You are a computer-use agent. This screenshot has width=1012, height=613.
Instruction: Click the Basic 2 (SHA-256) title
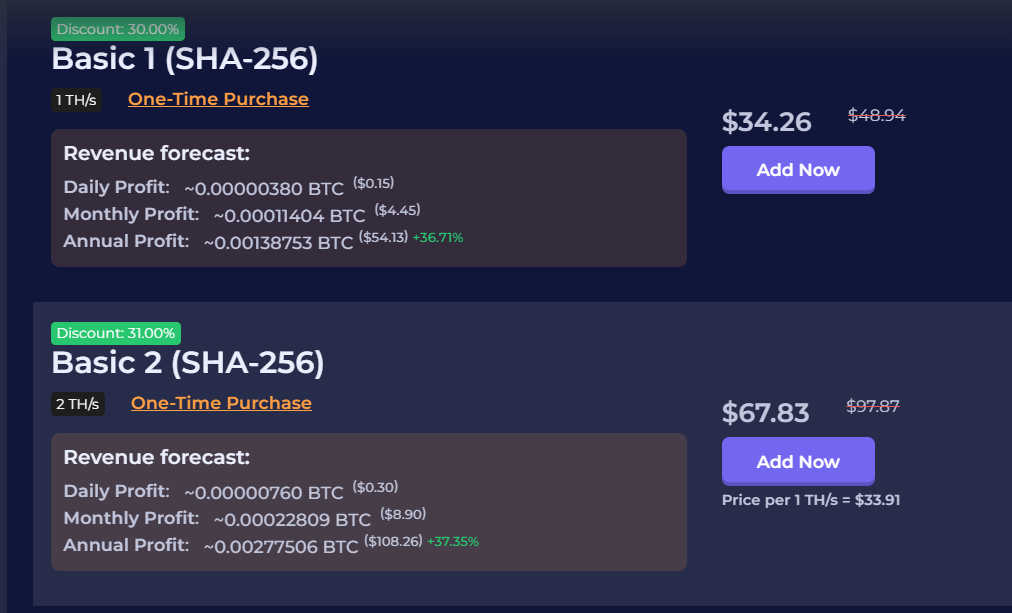(188, 363)
